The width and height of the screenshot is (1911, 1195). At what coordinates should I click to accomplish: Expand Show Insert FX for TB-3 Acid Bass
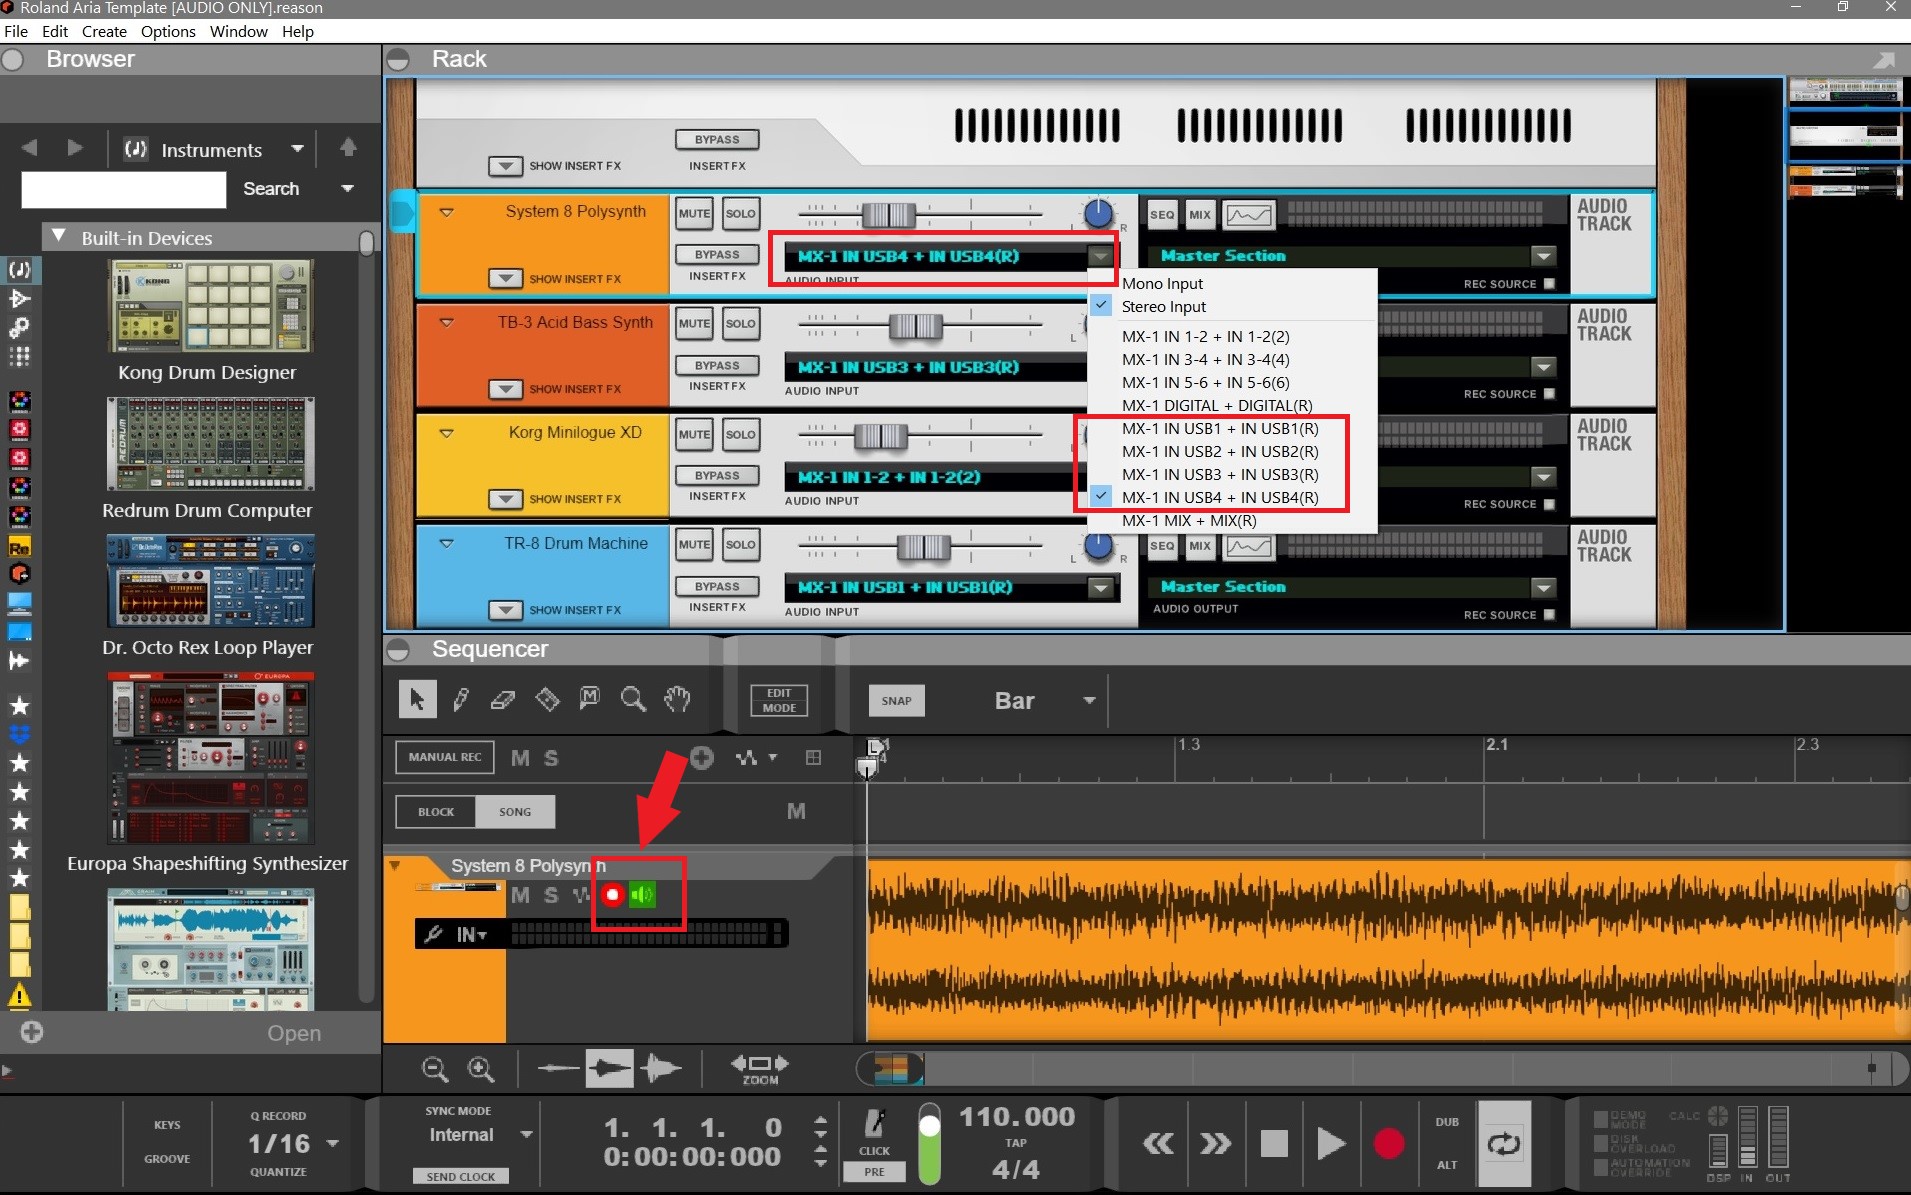[x=505, y=389]
